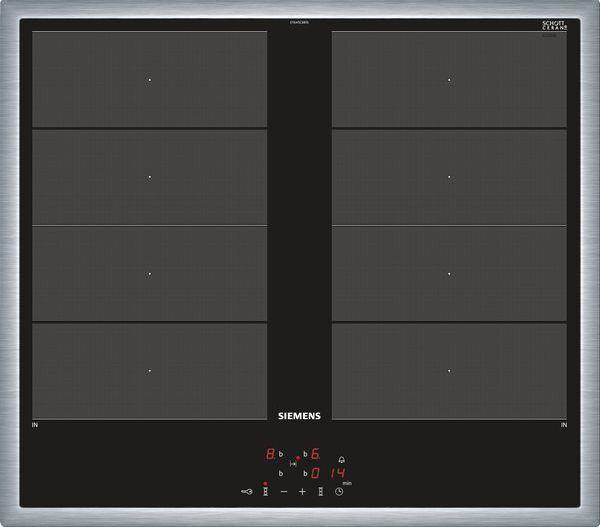The height and width of the screenshot is (527, 600).
Task: Touch the SCHOTT CERAN logo
Action: click(554, 25)
